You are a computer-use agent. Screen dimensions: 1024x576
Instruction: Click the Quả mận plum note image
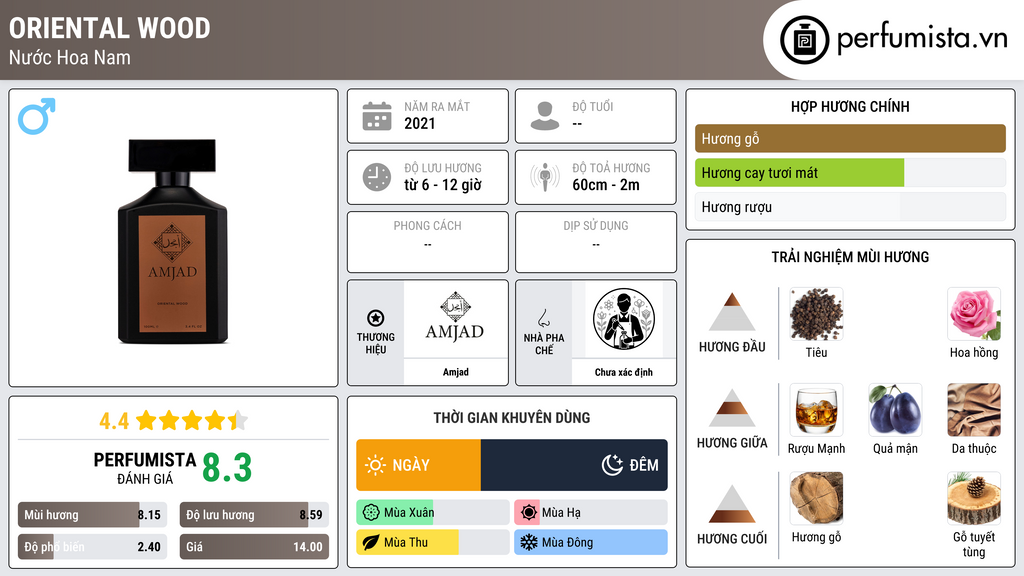(895, 409)
